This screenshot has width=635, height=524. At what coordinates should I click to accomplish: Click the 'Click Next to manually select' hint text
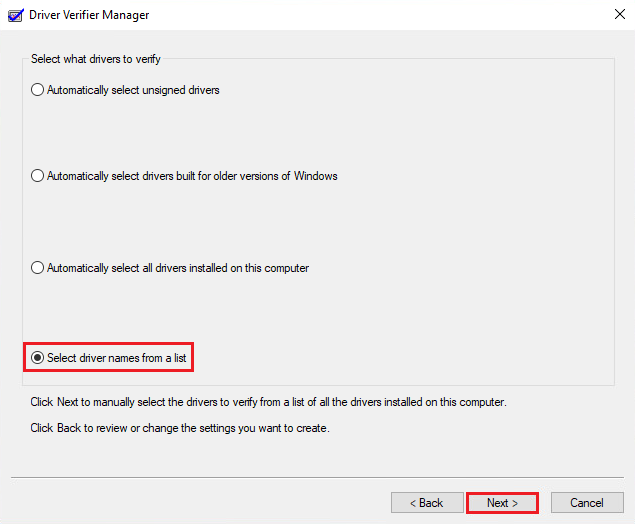point(268,402)
